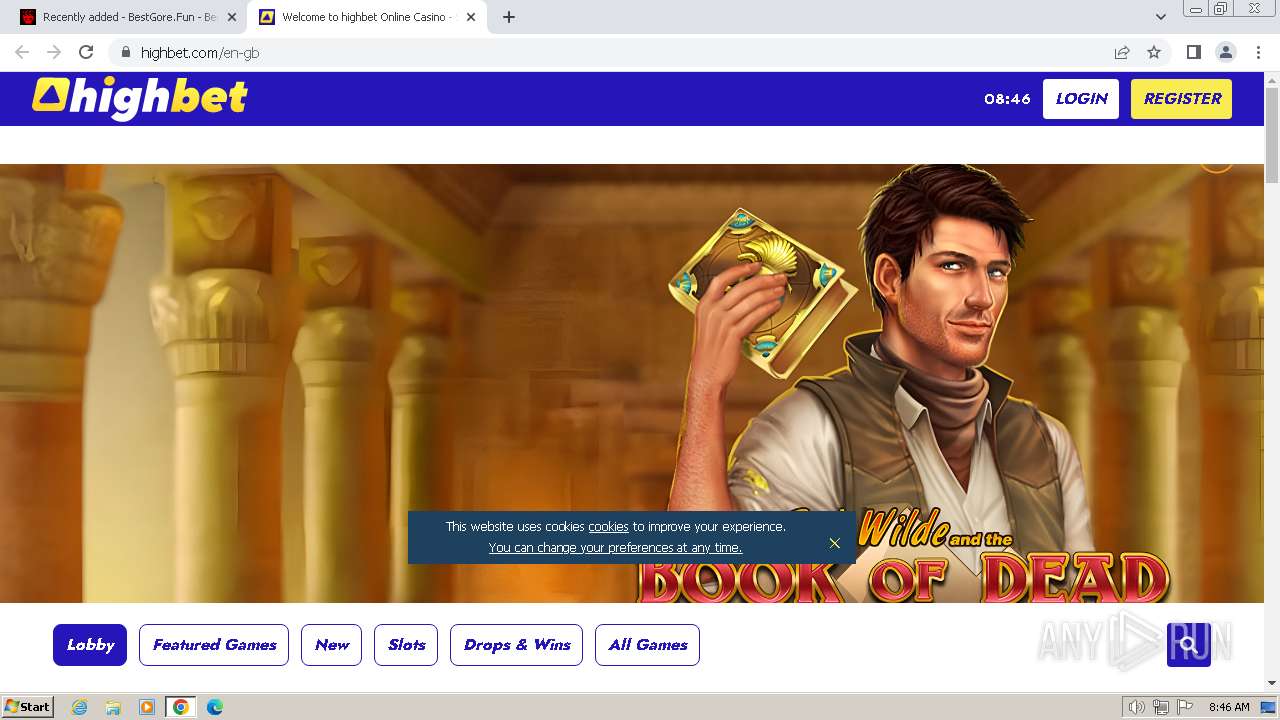Open File Explorer from taskbar
The image size is (1280, 720).
tap(113, 707)
